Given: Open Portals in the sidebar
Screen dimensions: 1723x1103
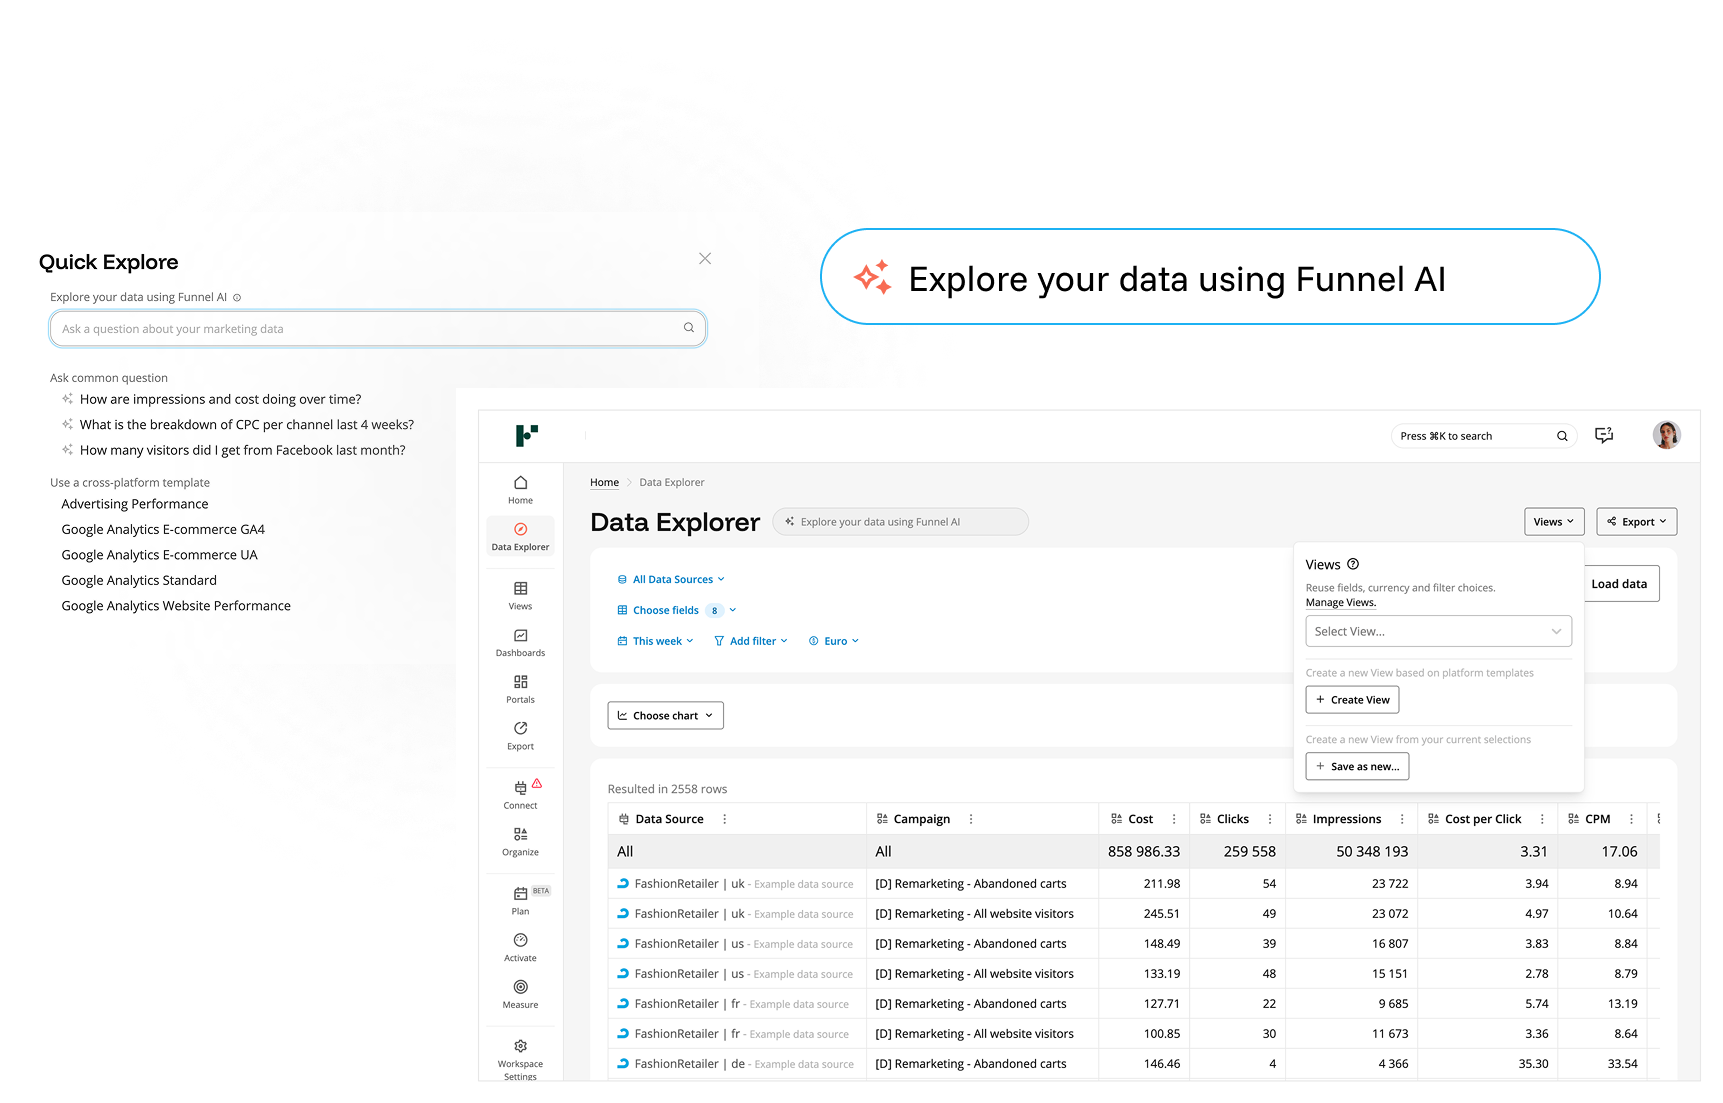Looking at the screenshot, I should click(520, 689).
